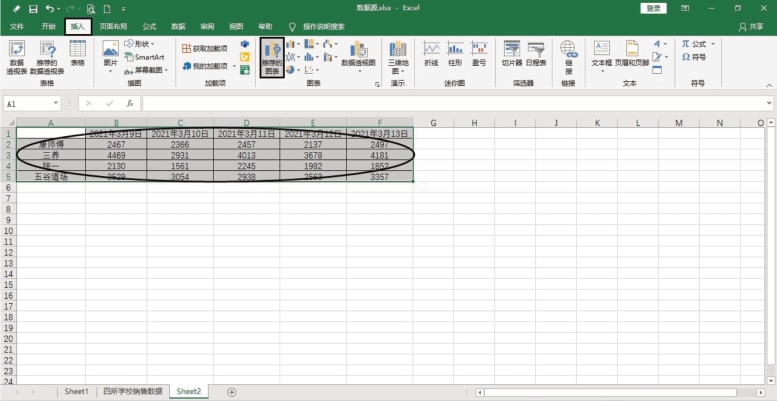Open the 形状 (Shapes) dropdown
777x401 pixels.
pyautogui.click(x=144, y=44)
